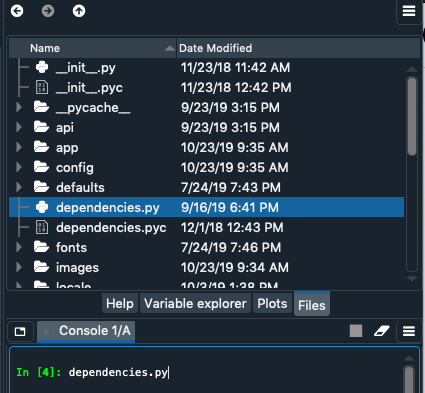Expand the config folder tree node
This screenshot has width=425, height=393.
(19, 167)
